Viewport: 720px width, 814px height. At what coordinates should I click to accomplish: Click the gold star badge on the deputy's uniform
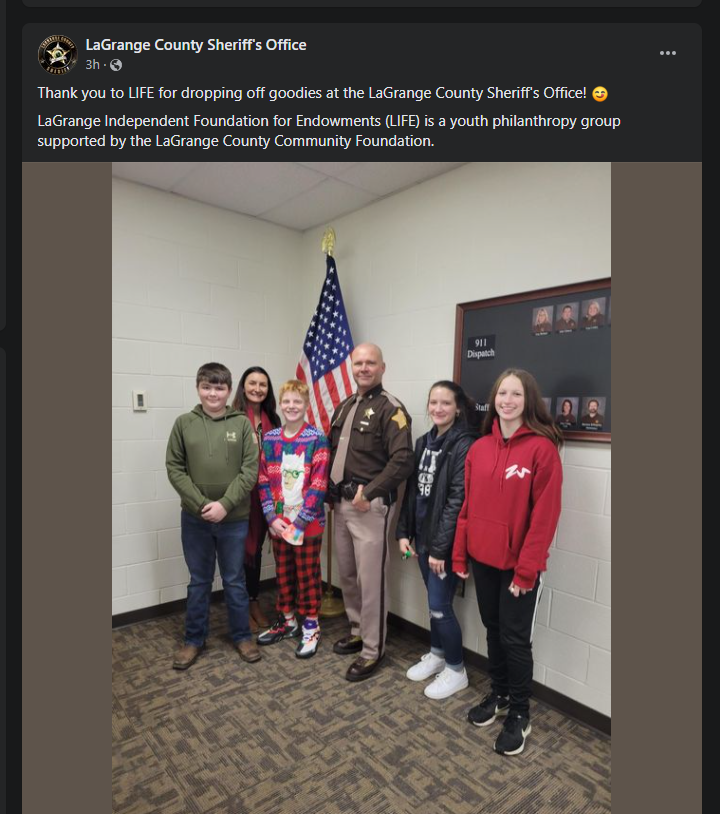pos(369,414)
